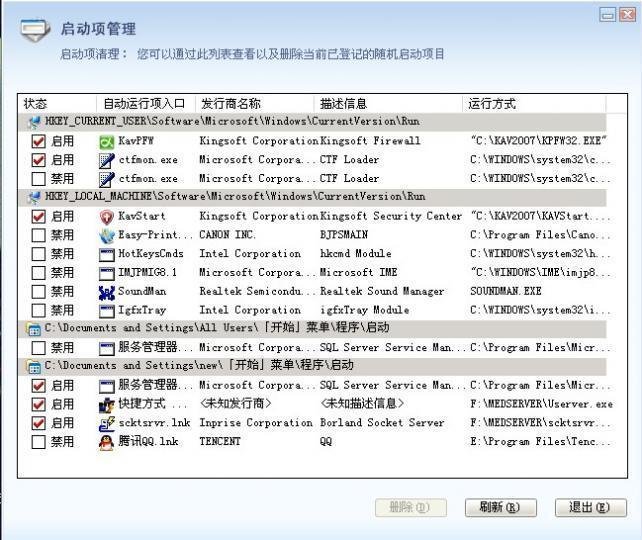This screenshot has width=642, height=540.
Task: Click the new user startup folder icon
Action: 34,367
